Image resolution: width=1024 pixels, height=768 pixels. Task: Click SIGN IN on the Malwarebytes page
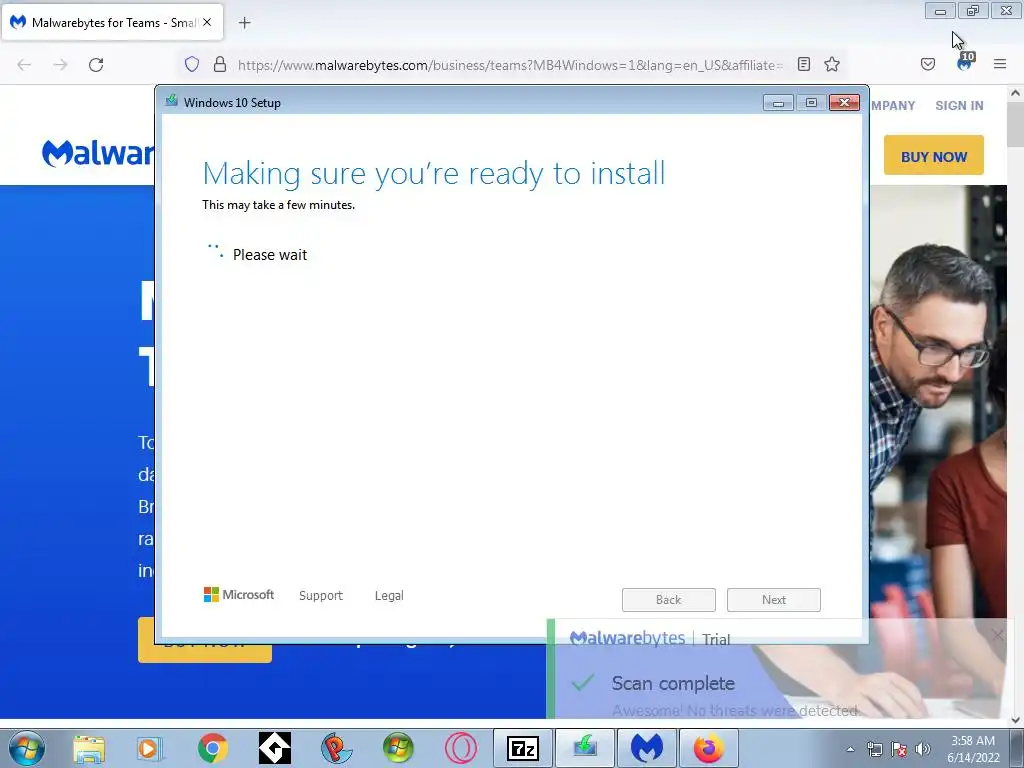(959, 105)
